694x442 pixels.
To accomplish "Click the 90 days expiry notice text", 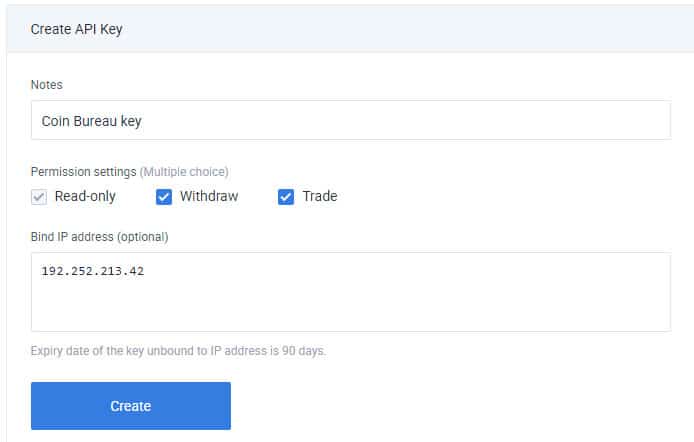I will [178, 351].
